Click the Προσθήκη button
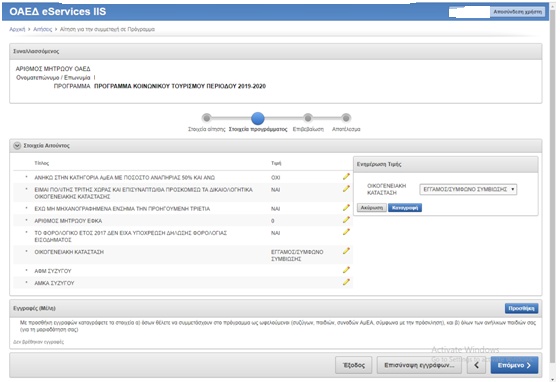Screen dimensions: 560x382 [521, 308]
